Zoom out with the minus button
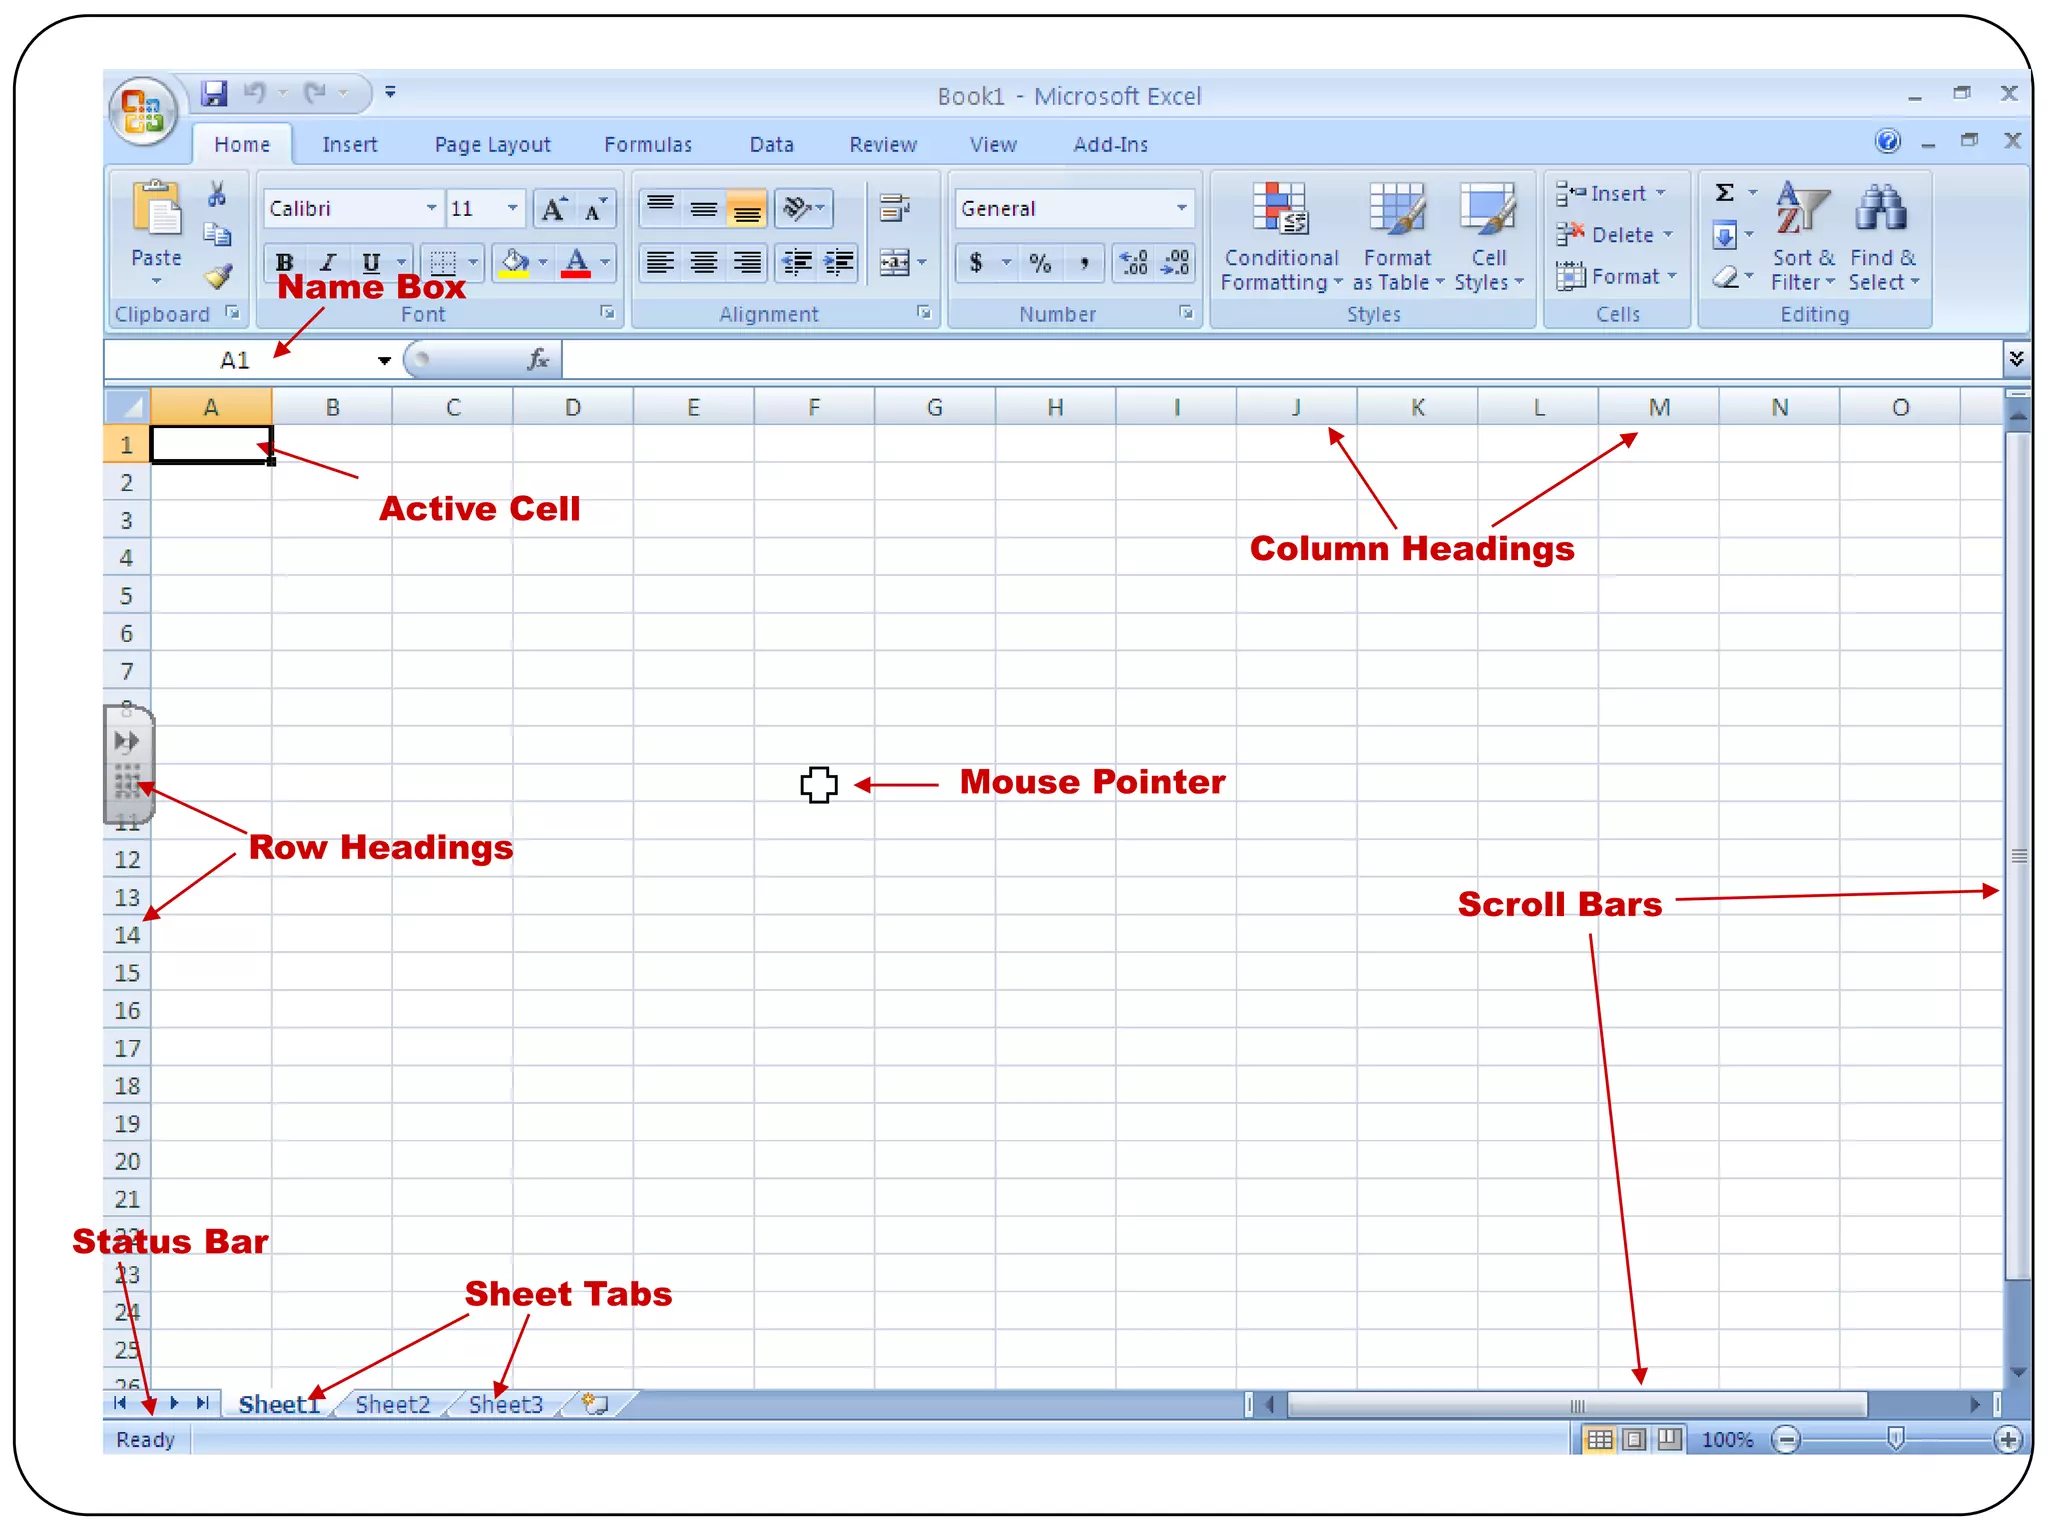This screenshot has height=1536, width=2048. pyautogui.click(x=1786, y=1439)
